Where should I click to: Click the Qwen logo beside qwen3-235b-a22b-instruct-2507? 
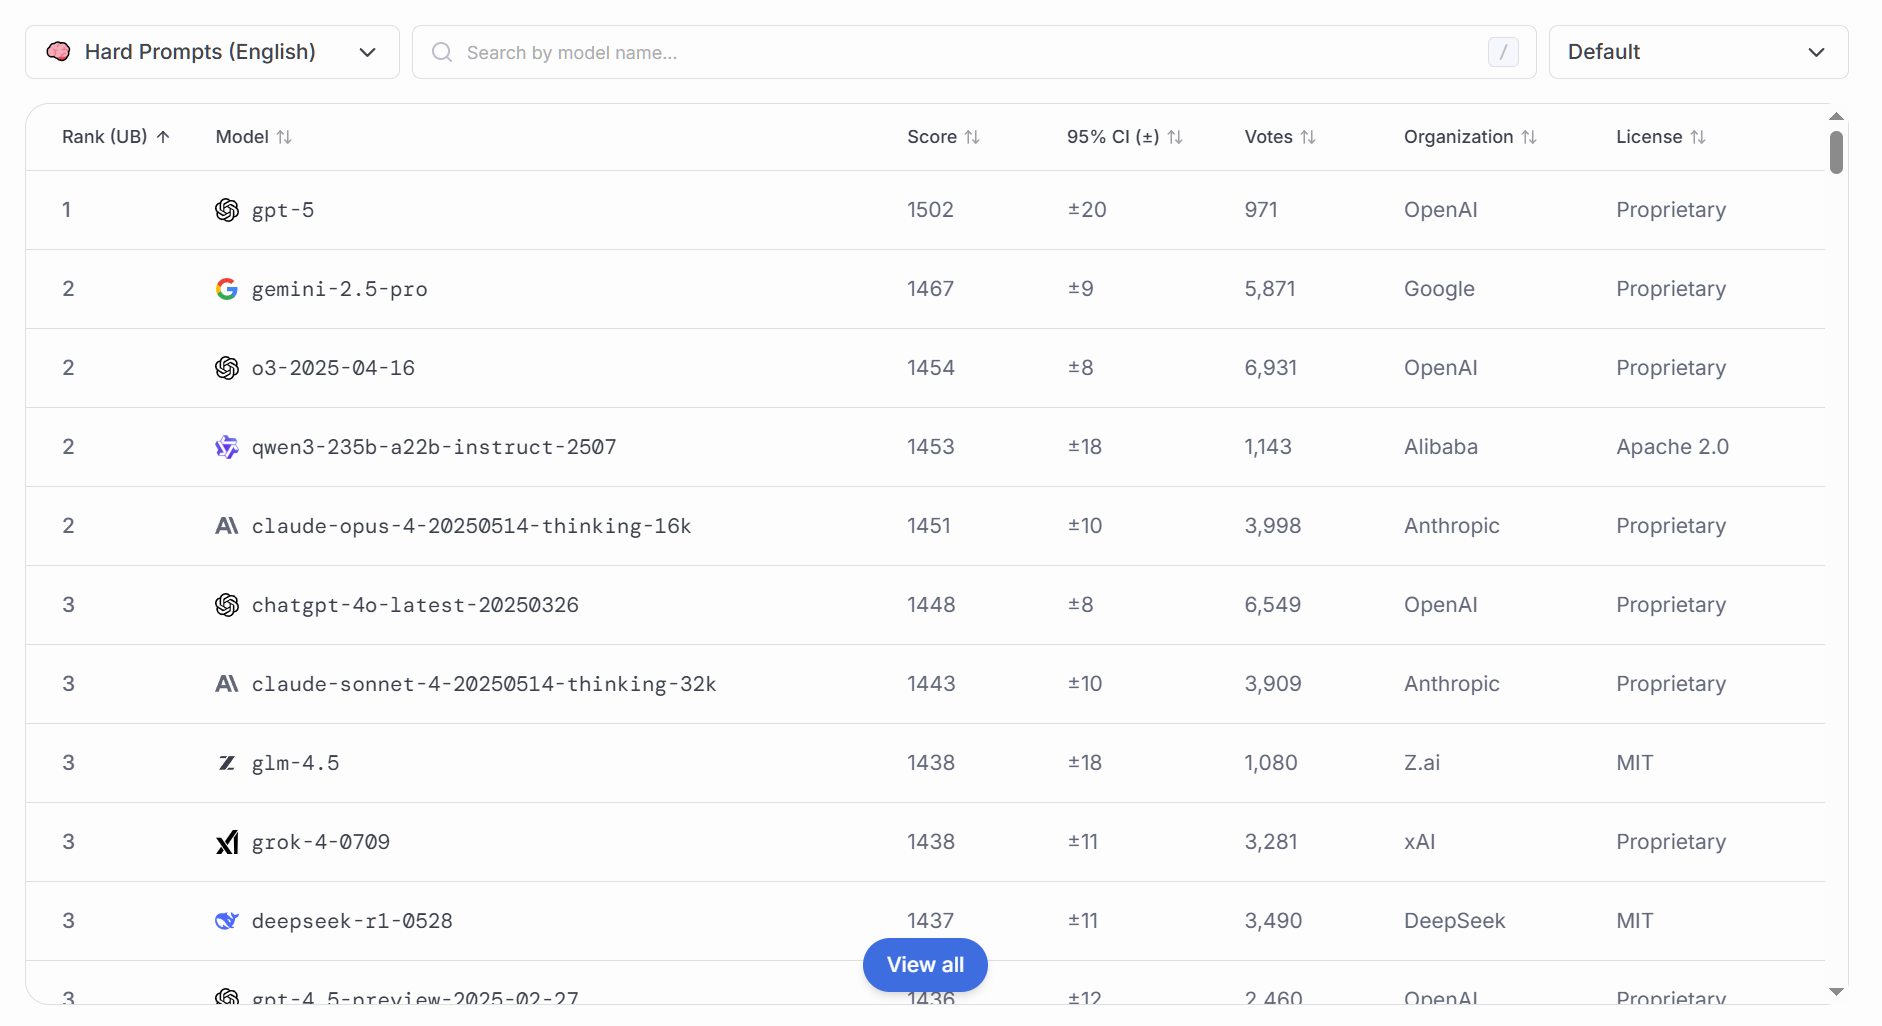pos(227,447)
